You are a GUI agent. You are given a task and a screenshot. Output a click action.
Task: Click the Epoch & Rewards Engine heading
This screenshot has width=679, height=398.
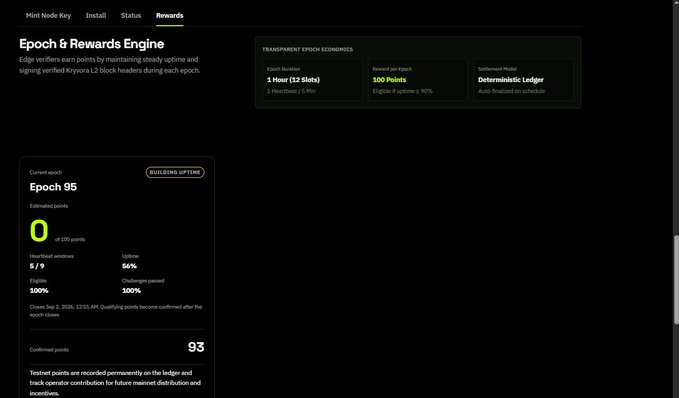[92, 44]
